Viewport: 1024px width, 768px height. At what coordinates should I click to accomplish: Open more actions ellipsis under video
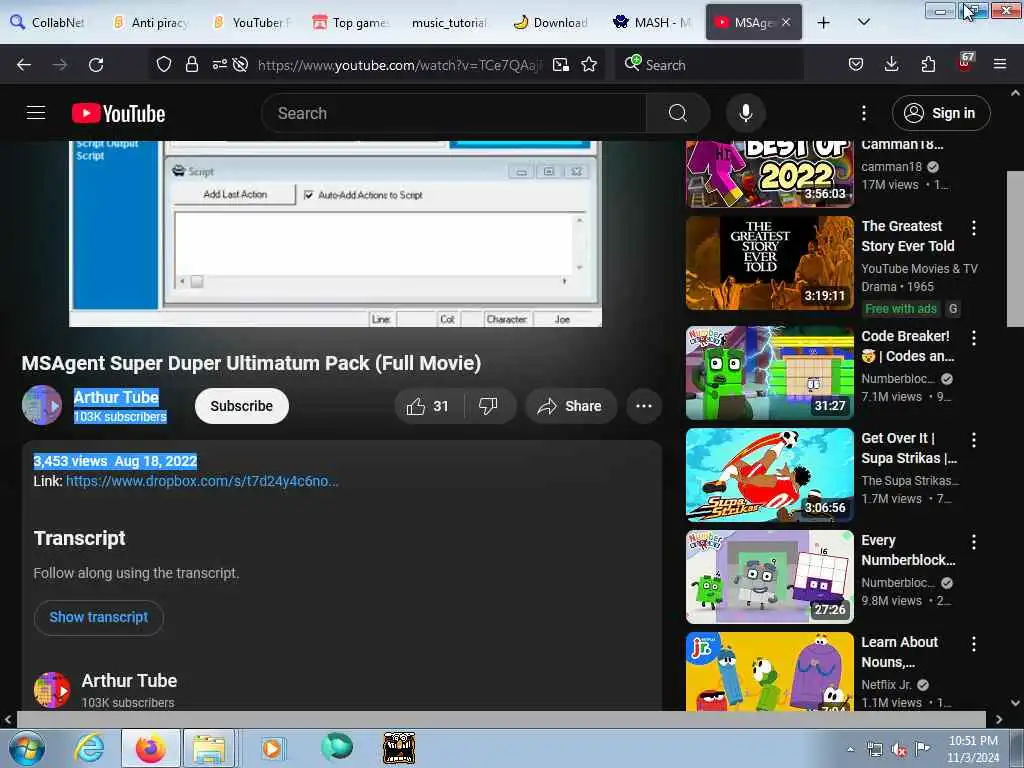tap(644, 406)
